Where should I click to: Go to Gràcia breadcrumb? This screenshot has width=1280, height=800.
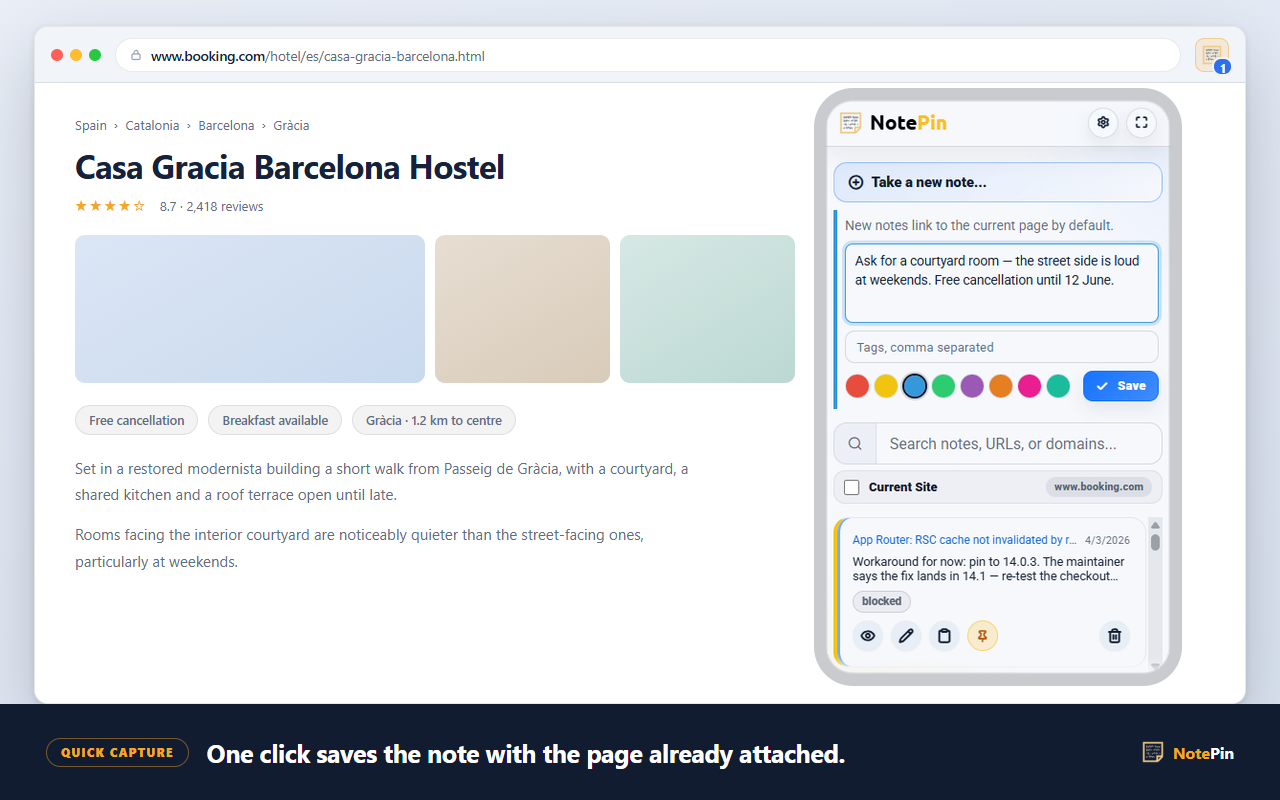point(291,125)
